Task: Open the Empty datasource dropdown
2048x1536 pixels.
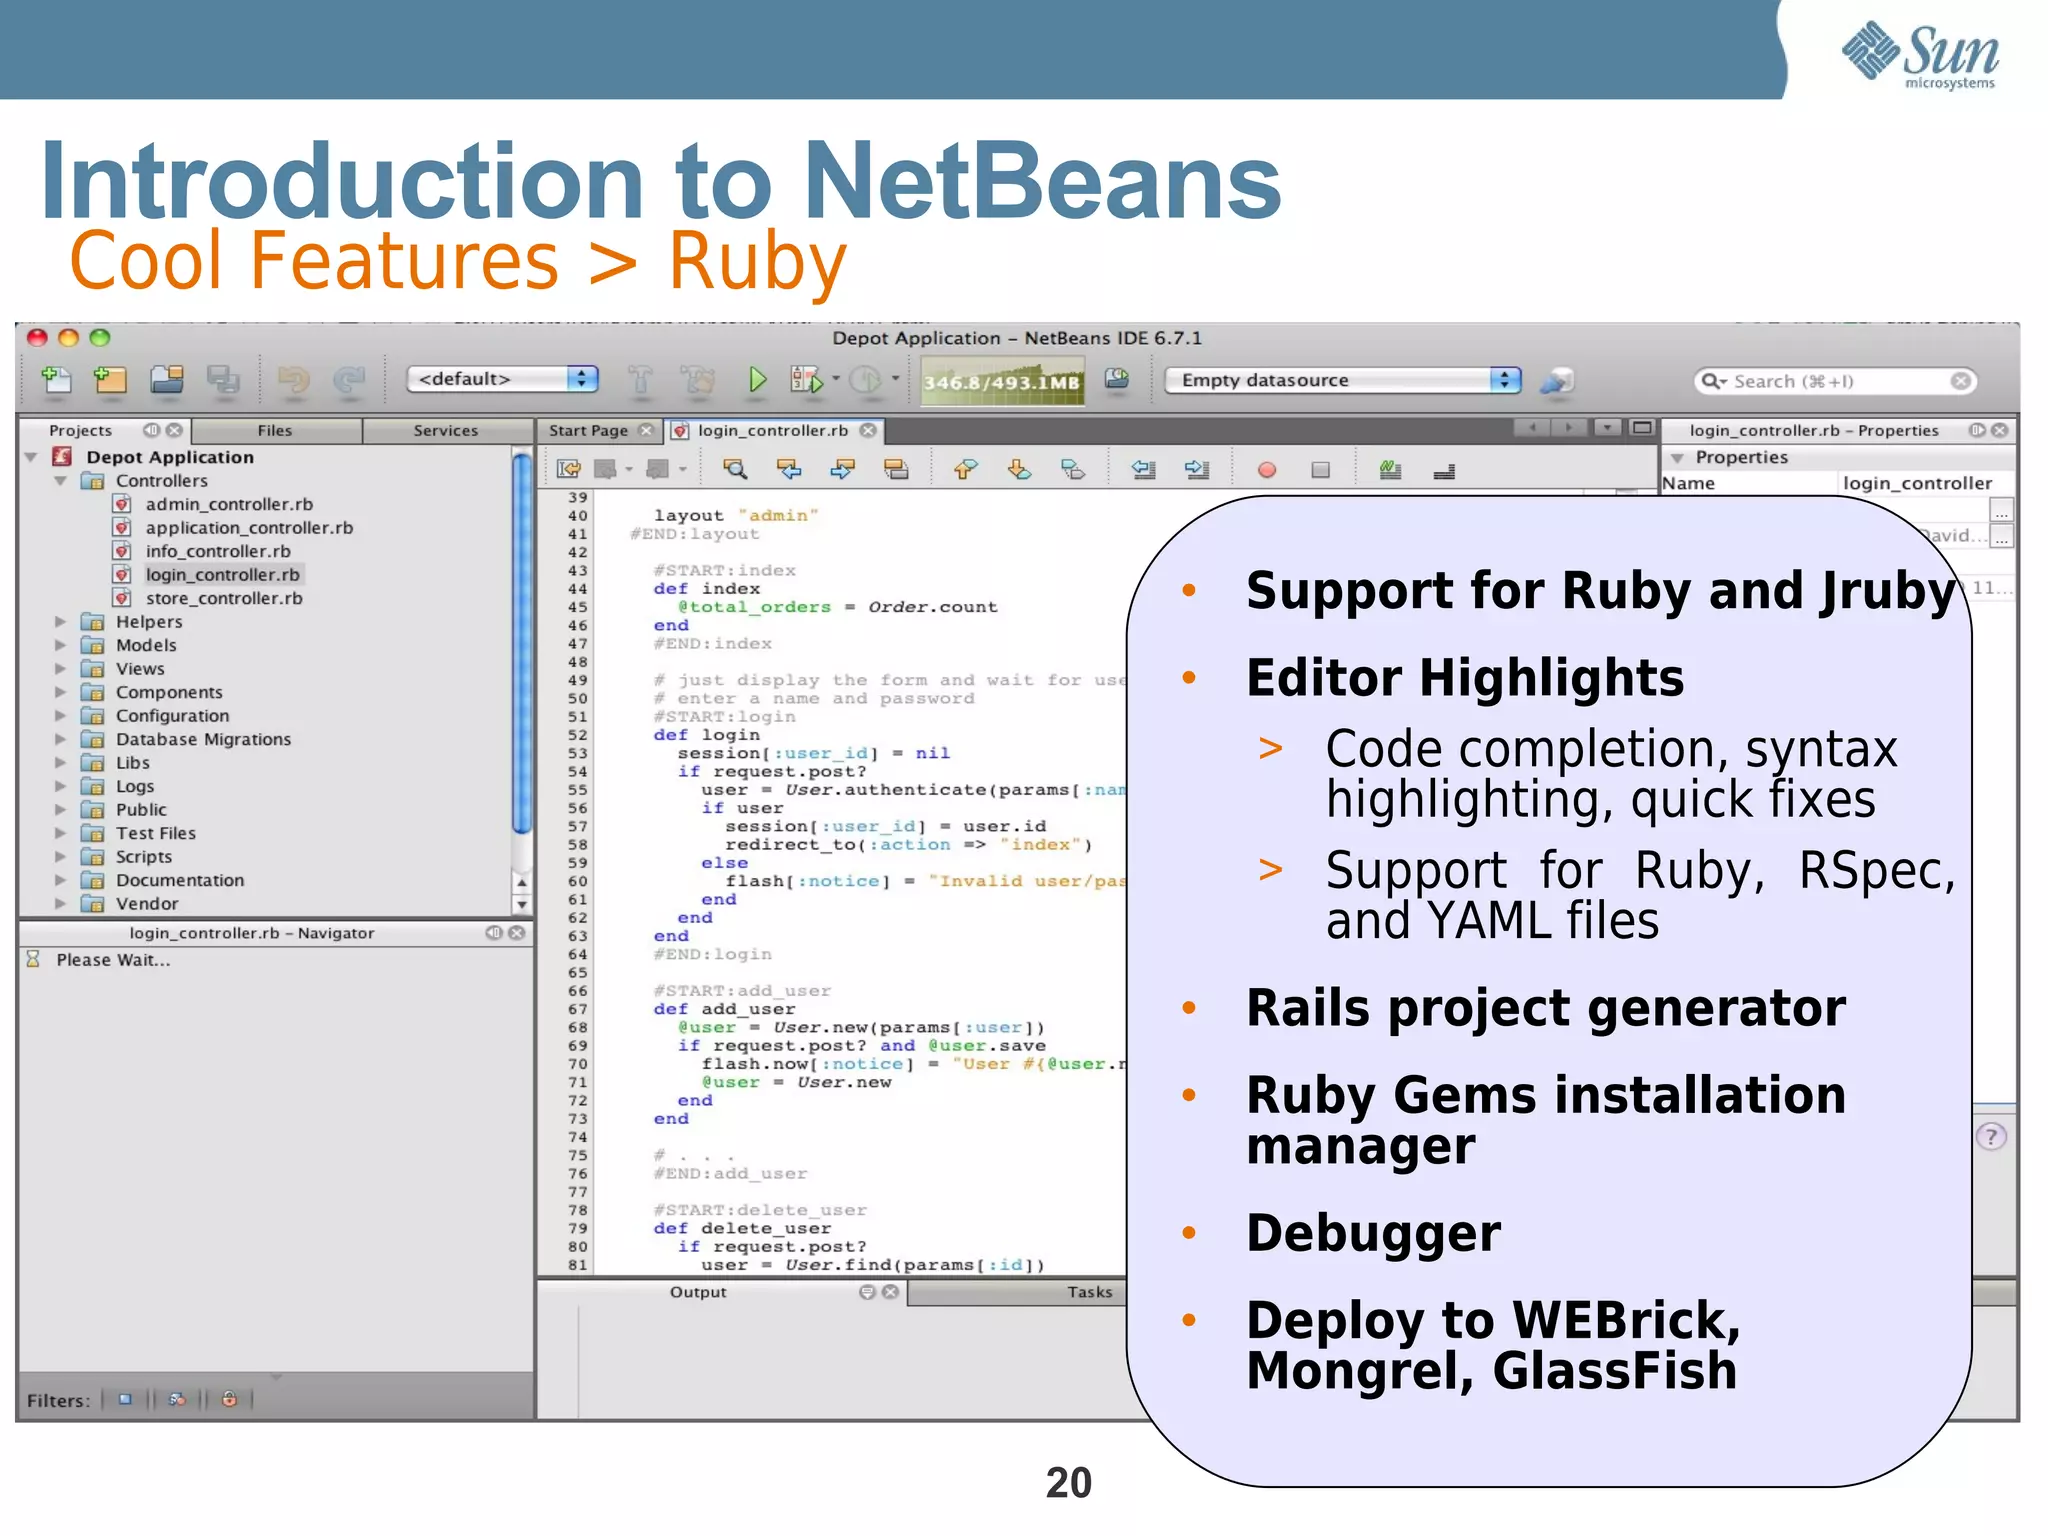Action: pyautogui.click(x=1342, y=380)
